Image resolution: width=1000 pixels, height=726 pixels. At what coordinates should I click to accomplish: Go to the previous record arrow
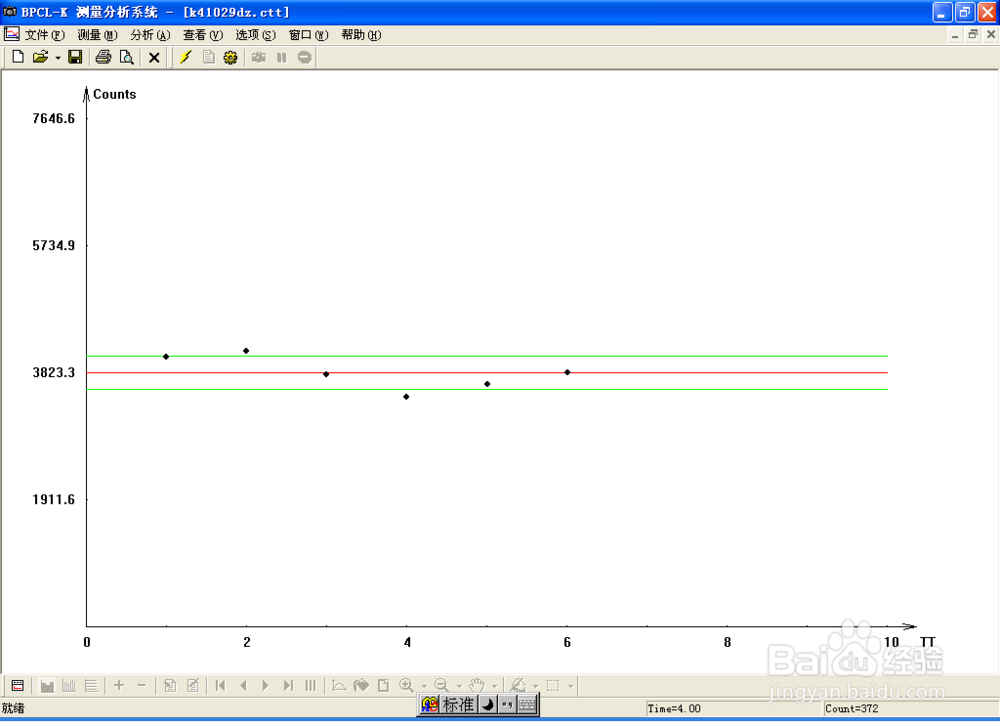(243, 686)
